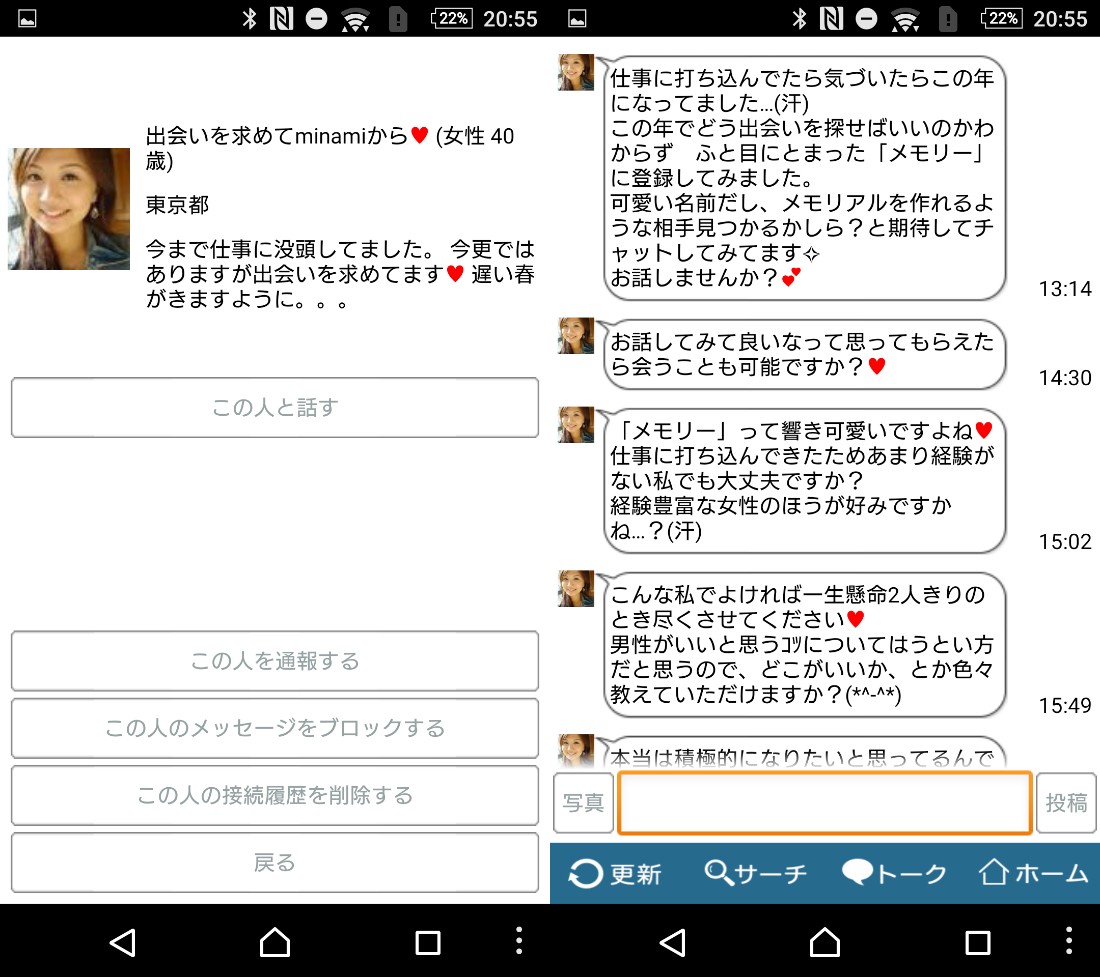The width and height of the screenshot is (1100, 977).
Task: Focus the chat message input field
Action: coord(825,803)
